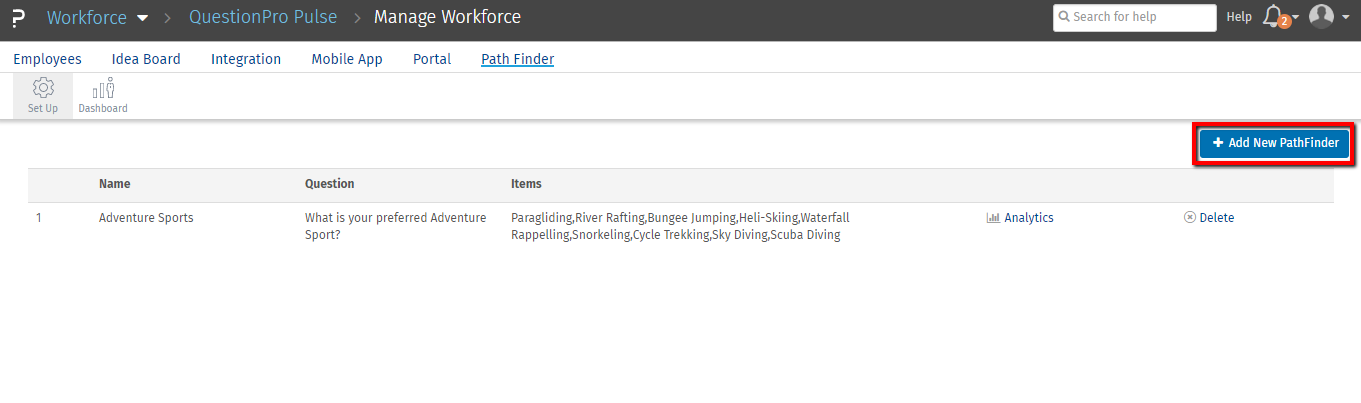1361x403 pixels.
Task: Open the Set Up gear icon
Action: pyautogui.click(x=43, y=88)
